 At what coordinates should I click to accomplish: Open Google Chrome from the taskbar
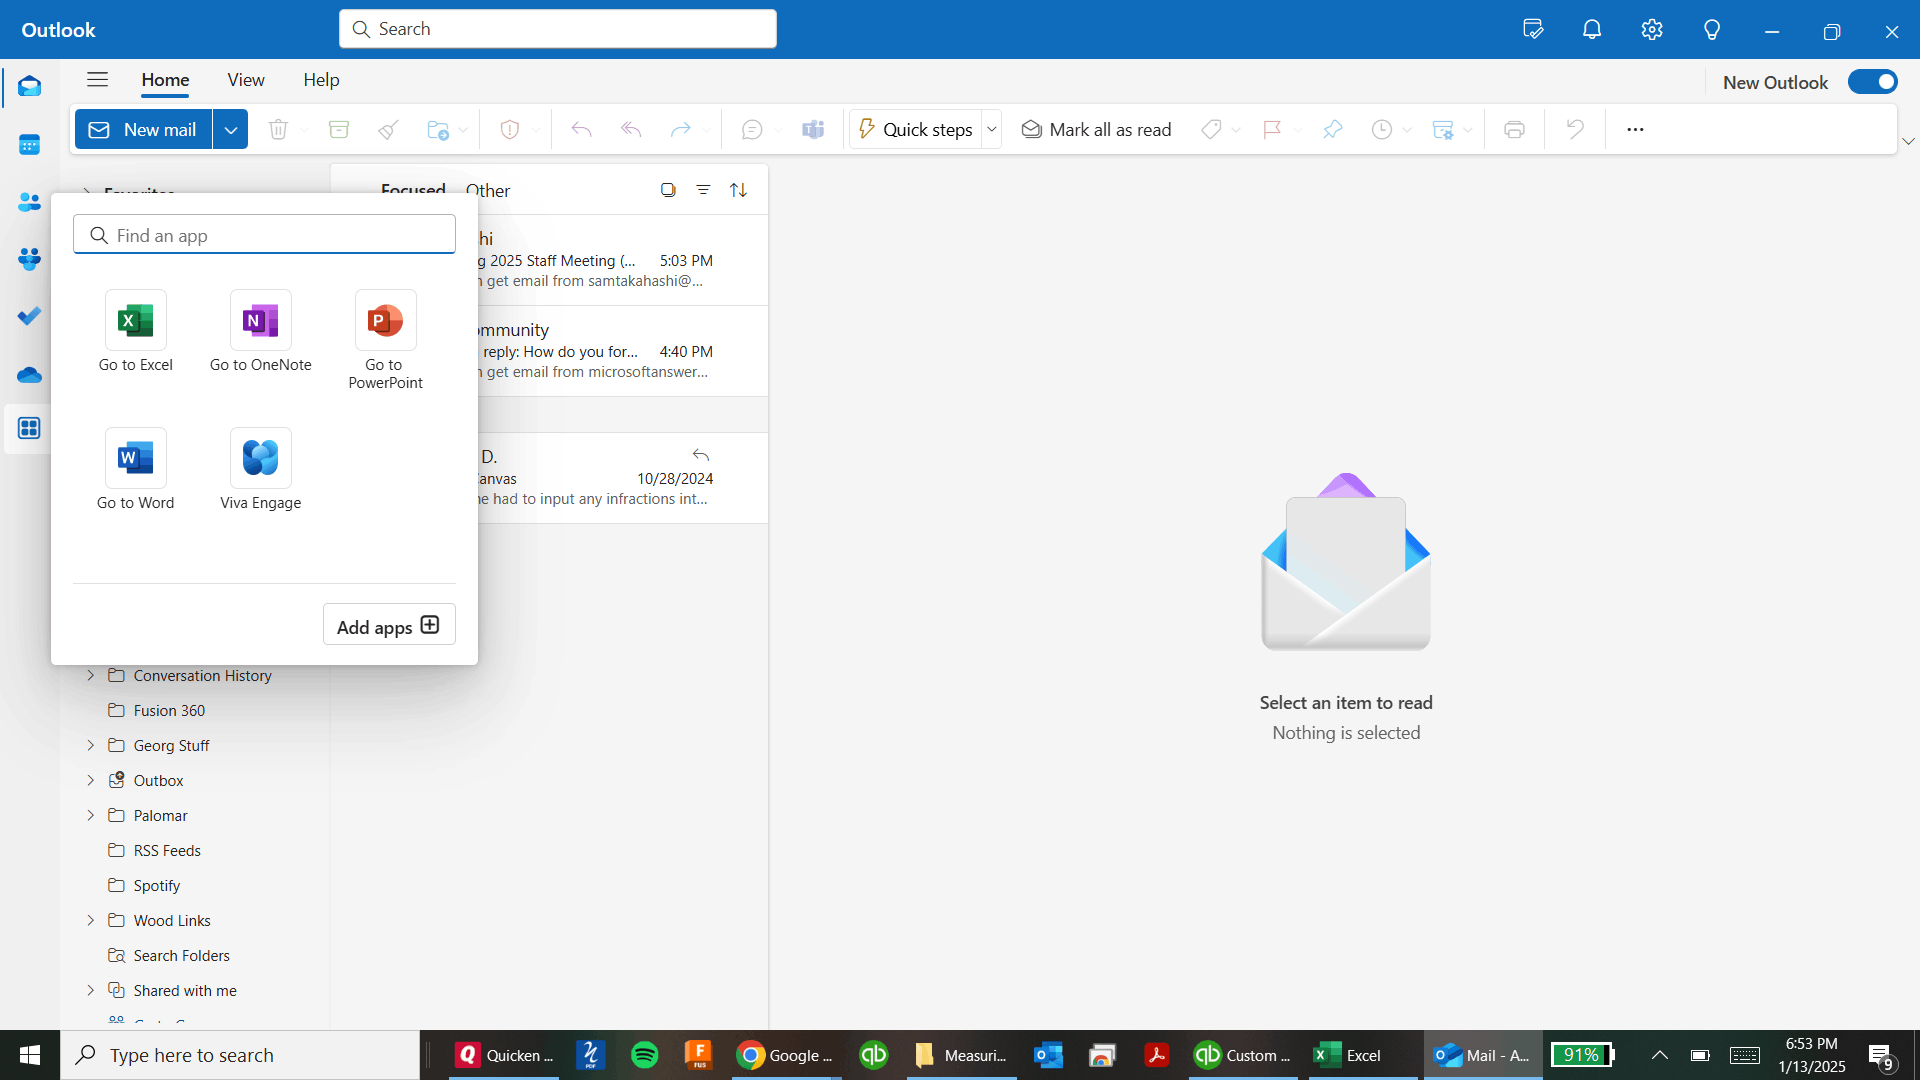[x=785, y=1055]
